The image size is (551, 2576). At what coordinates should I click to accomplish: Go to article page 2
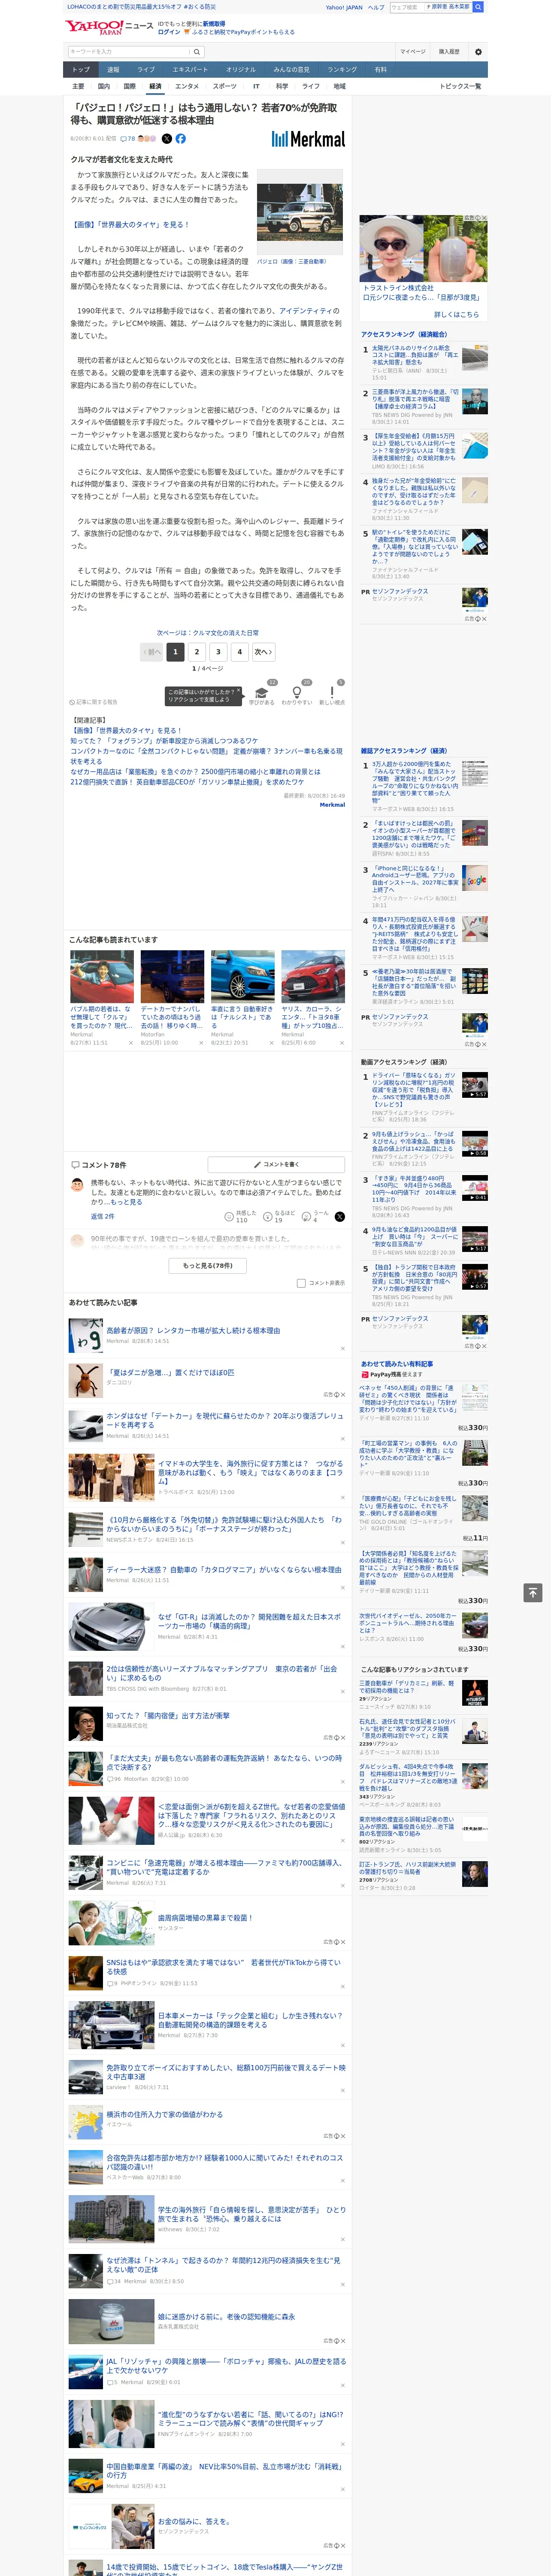(x=197, y=652)
